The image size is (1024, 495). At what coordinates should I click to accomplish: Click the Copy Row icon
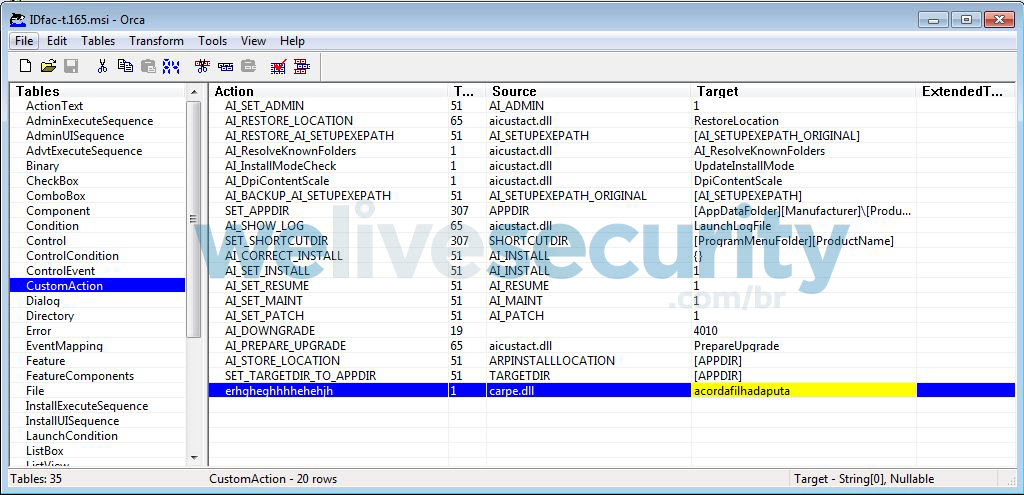[x=225, y=66]
